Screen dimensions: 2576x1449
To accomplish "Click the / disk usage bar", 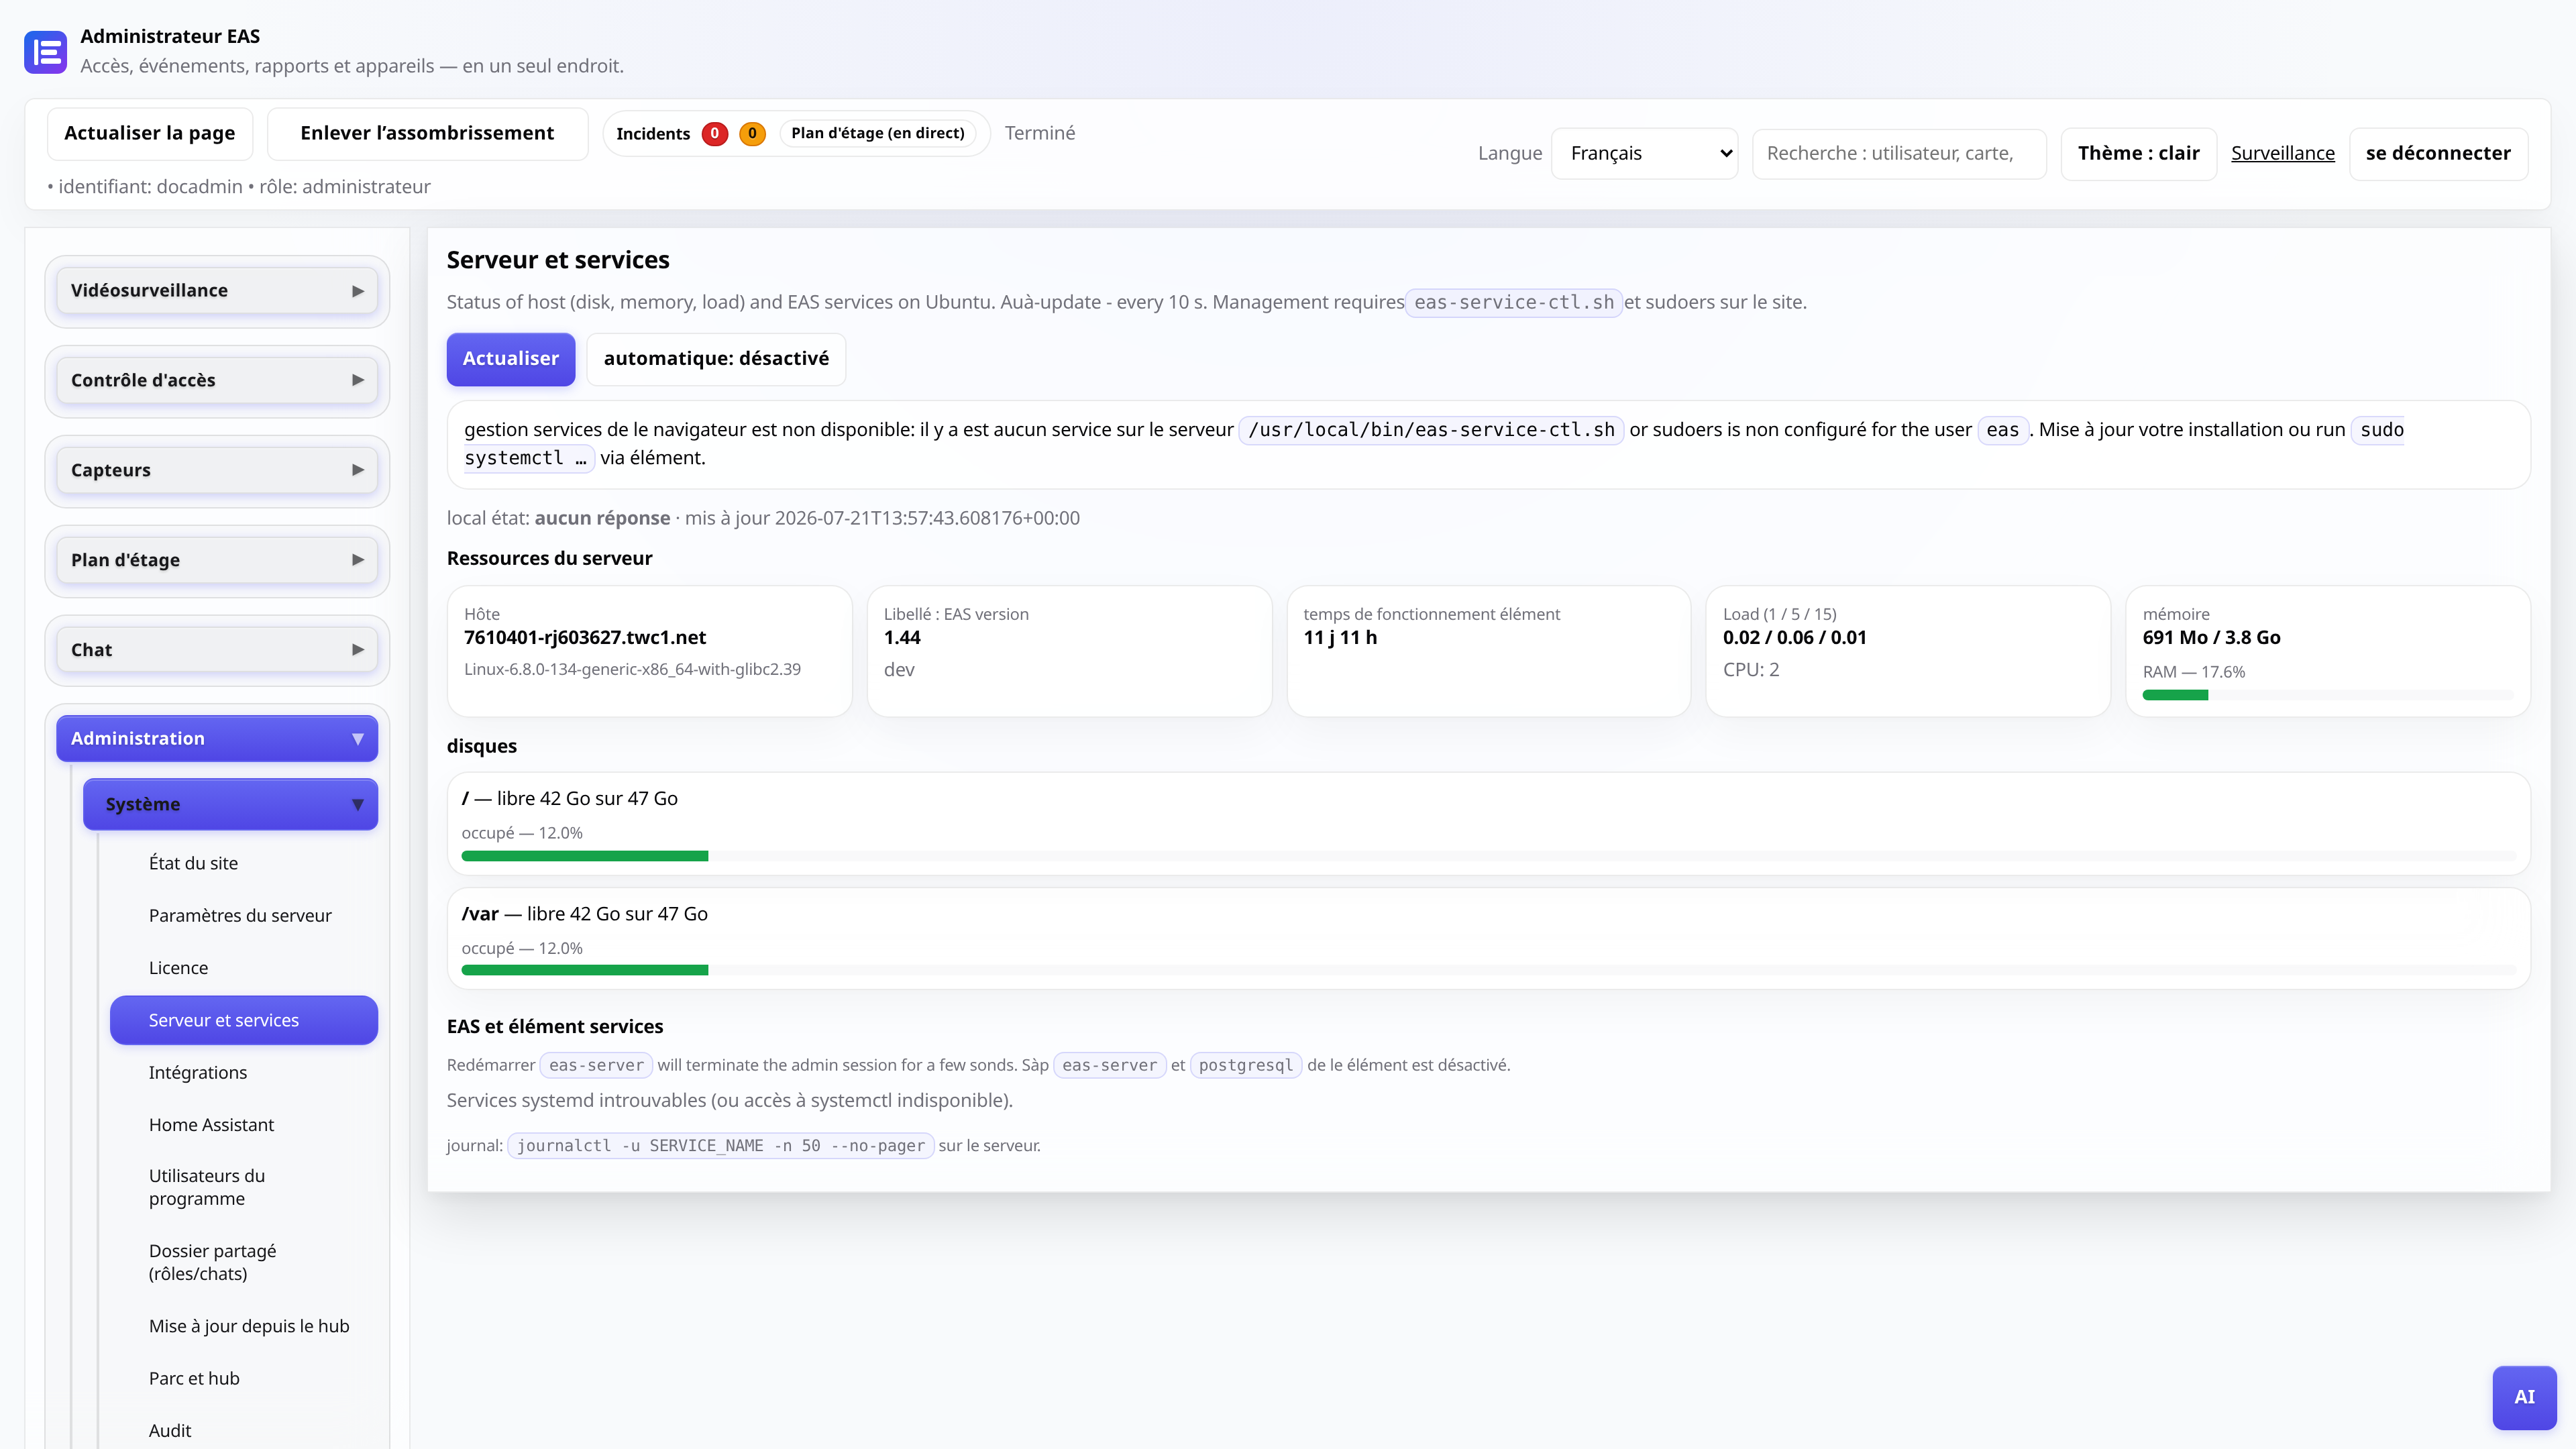I will [1488, 856].
